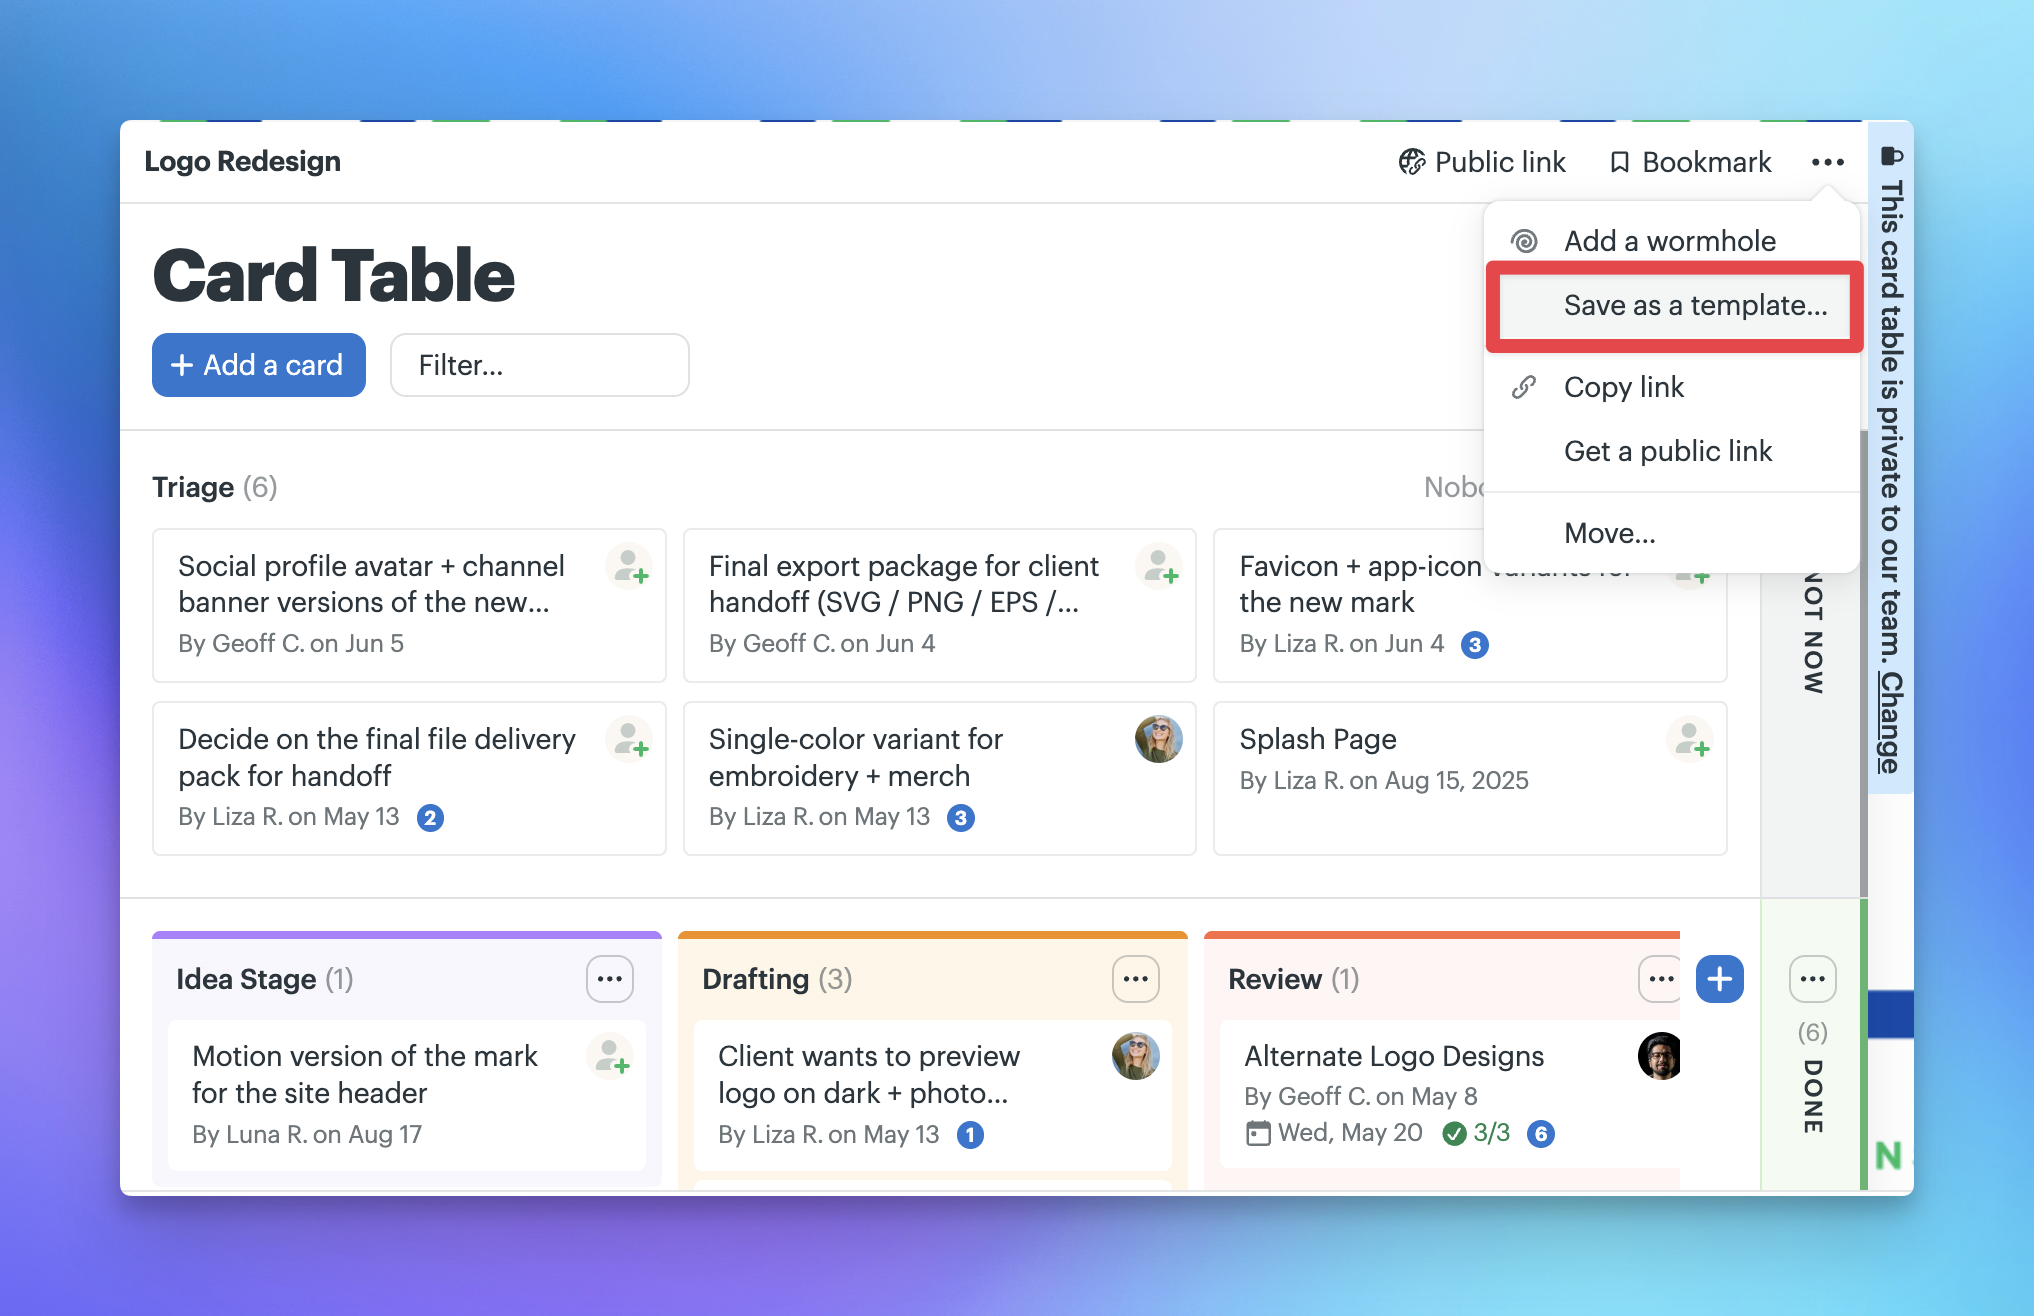Viewport: 2034px width, 1316px height.
Task: Click into the Filter... input field
Action: [x=540, y=365]
